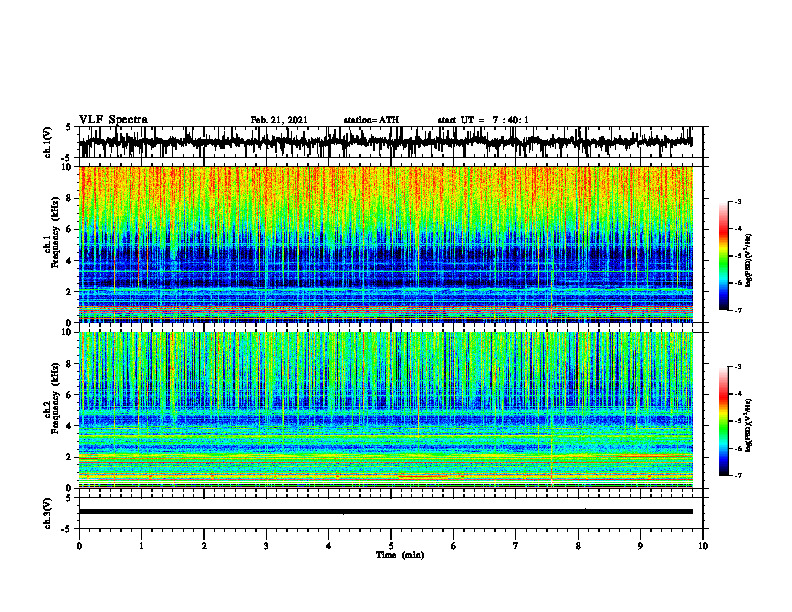Click the ch.2 spectrogram color scale bar
Viewport: 792px width, 612px height.
click(724, 421)
